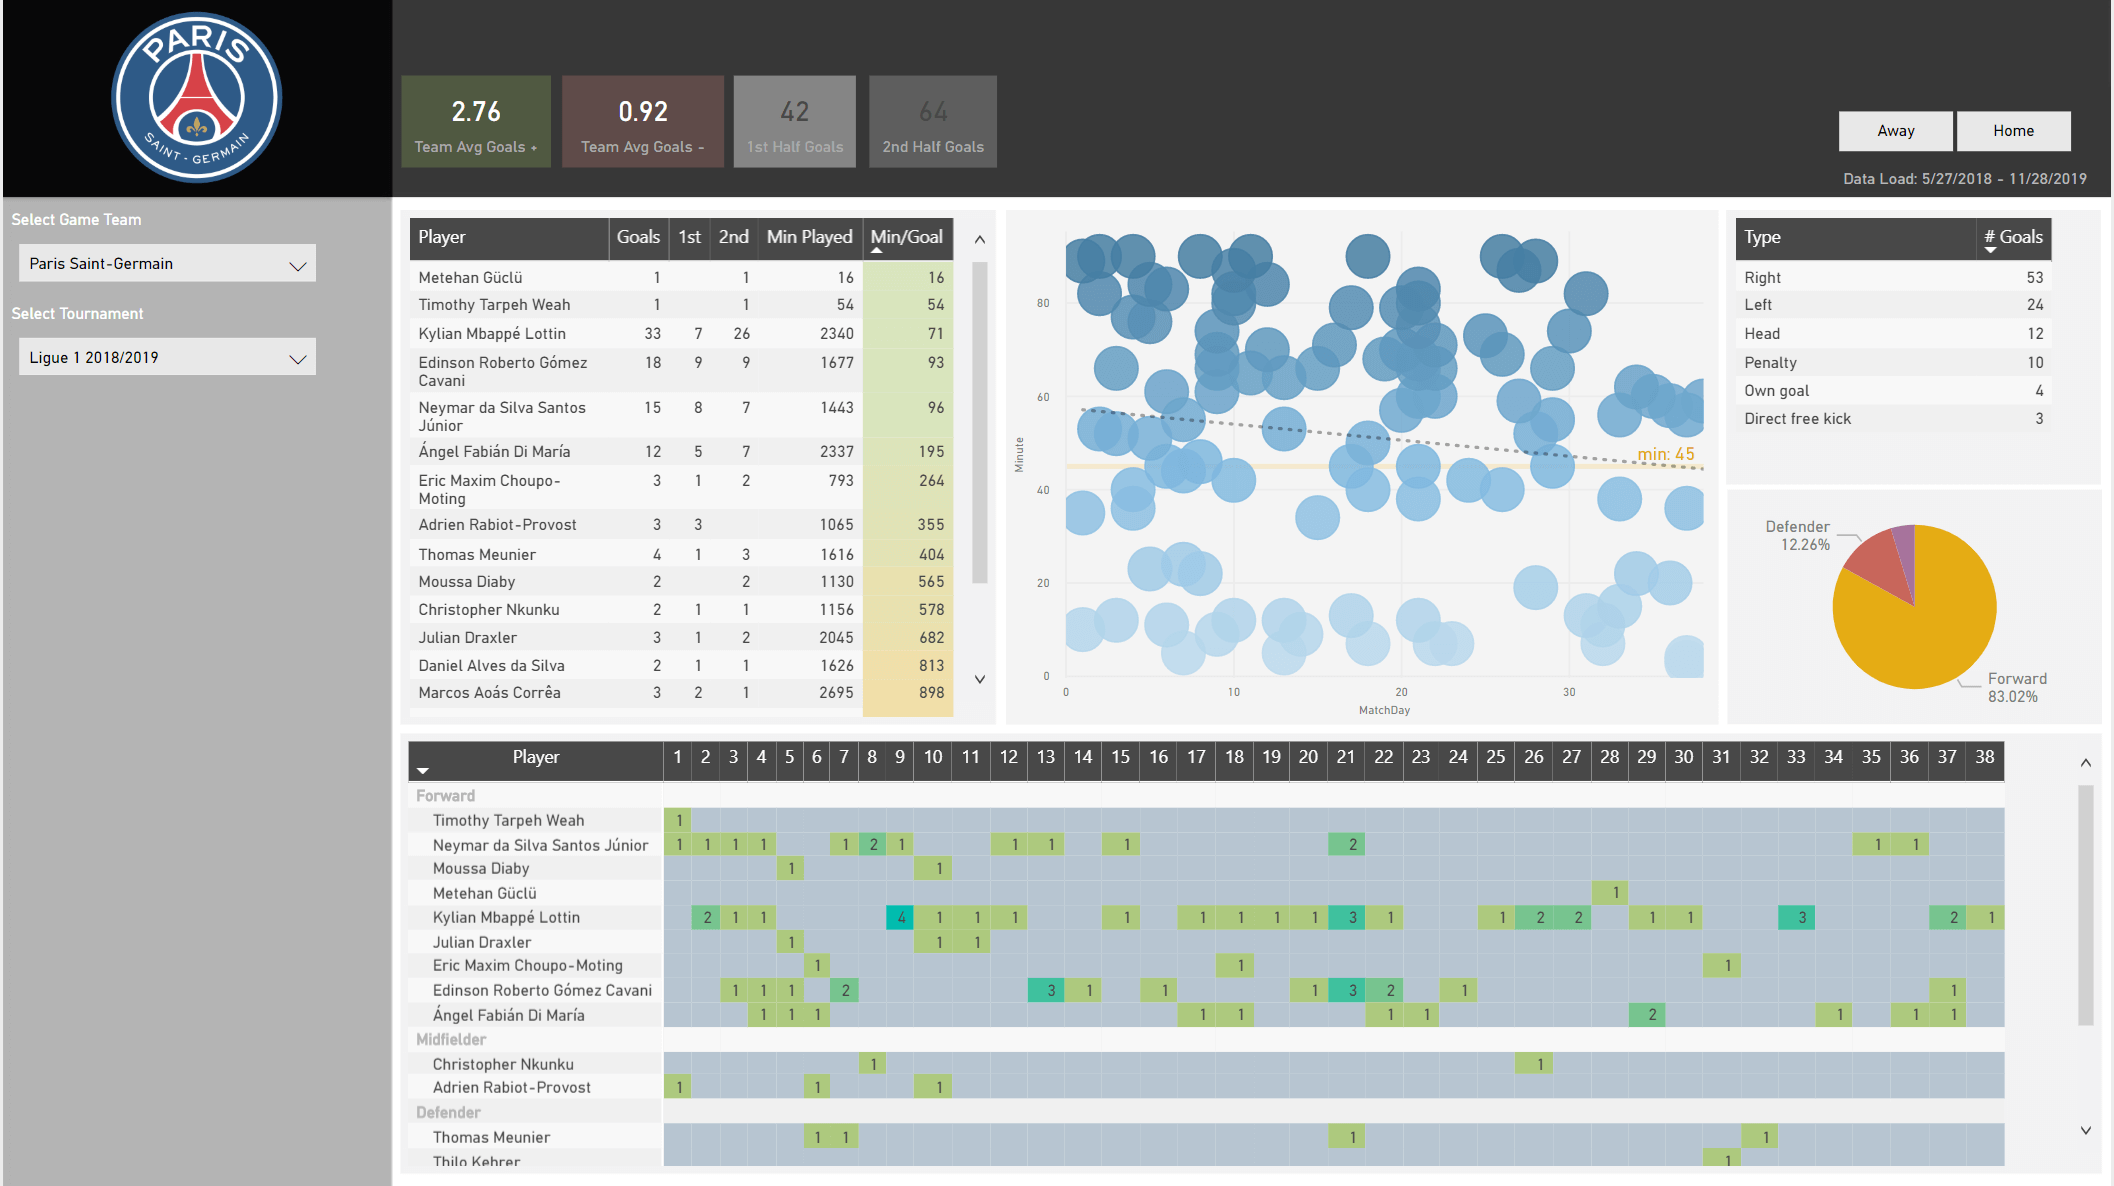Open the Select Tournament dropdown showing Ligue 1 2018/2019

pos(167,357)
